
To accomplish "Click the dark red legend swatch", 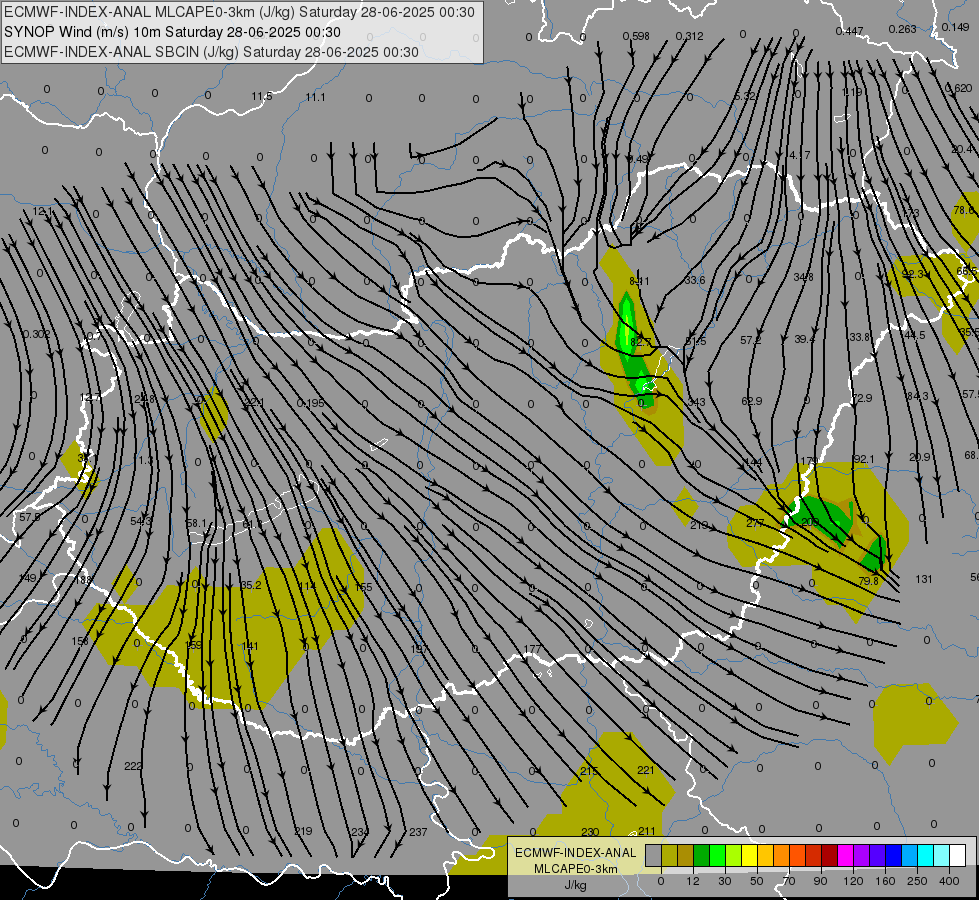I will coord(829,855).
